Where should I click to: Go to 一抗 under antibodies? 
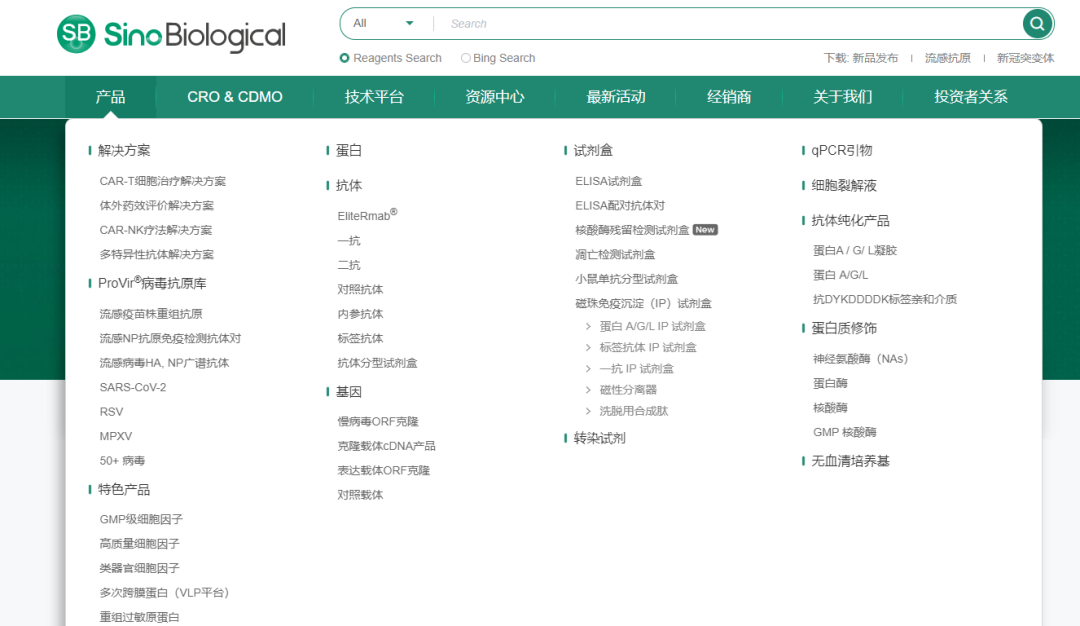[349, 240]
